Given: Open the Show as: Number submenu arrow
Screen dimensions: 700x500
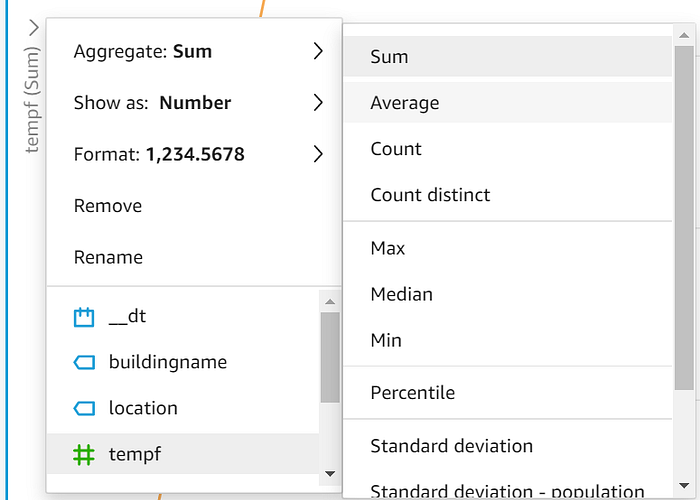Looking at the screenshot, I should tap(318, 103).
